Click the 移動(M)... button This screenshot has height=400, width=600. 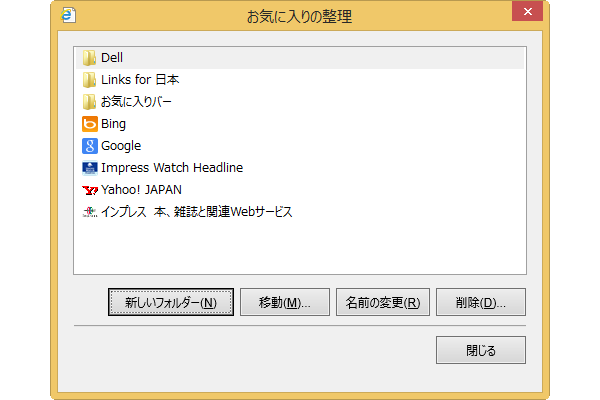(x=285, y=302)
